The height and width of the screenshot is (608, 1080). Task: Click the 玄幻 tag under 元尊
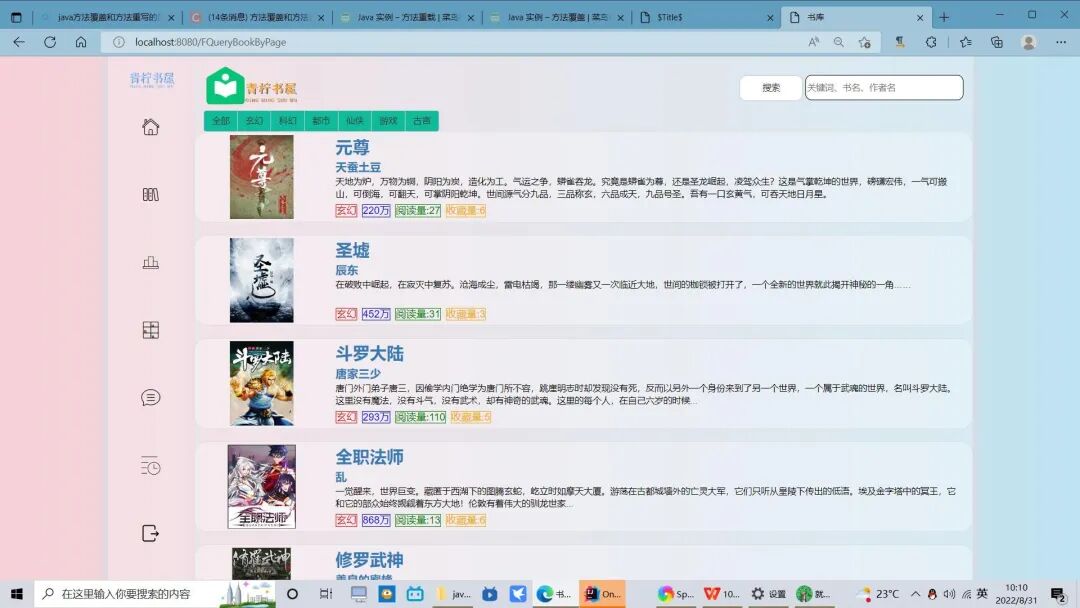pos(346,210)
